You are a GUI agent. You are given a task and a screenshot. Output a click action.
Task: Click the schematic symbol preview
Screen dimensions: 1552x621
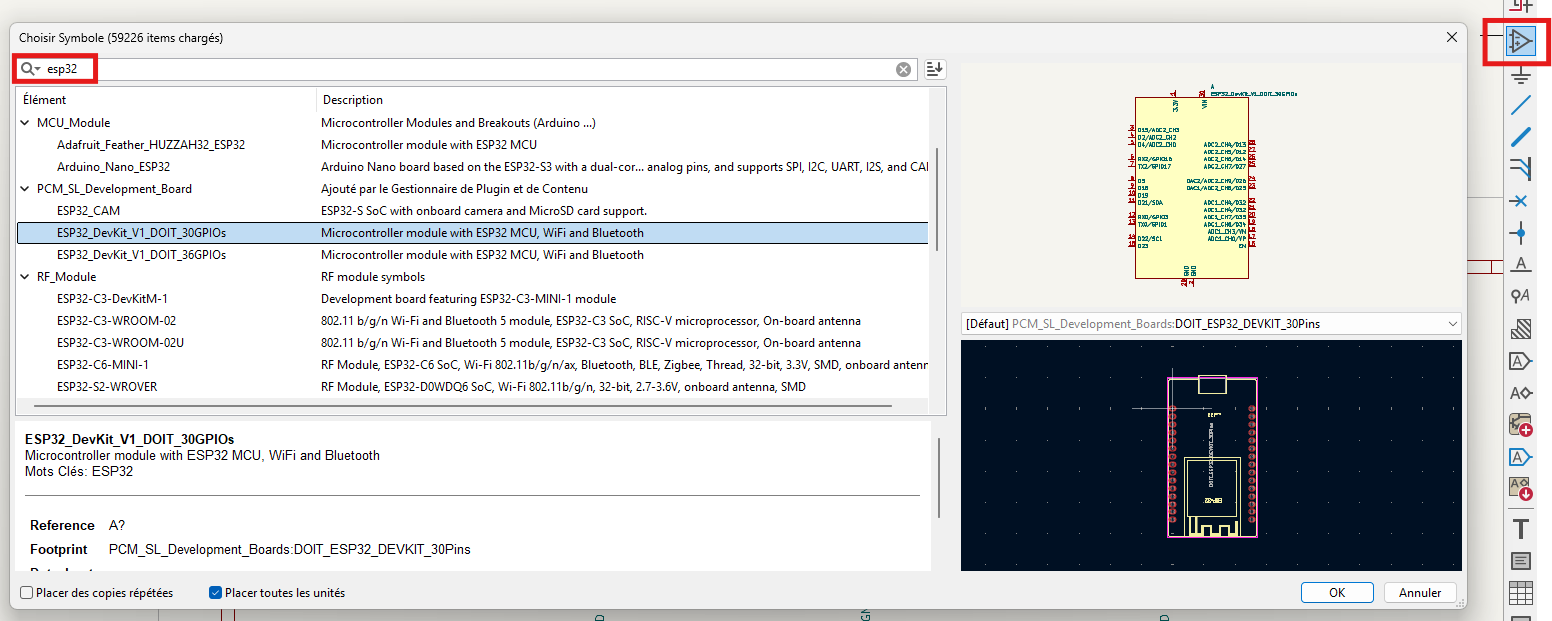coord(1210,185)
